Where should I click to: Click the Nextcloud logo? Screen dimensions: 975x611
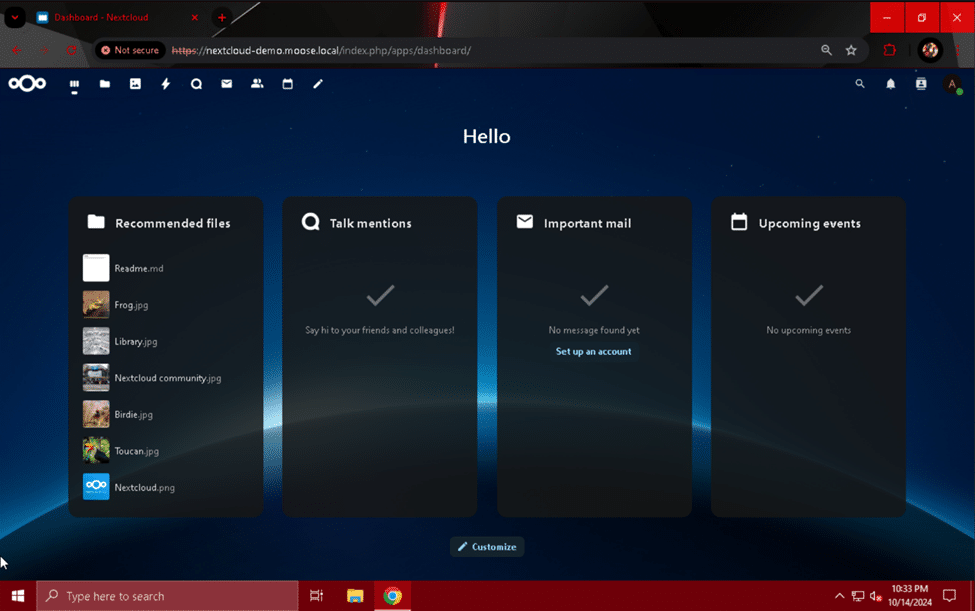pyautogui.click(x=27, y=83)
